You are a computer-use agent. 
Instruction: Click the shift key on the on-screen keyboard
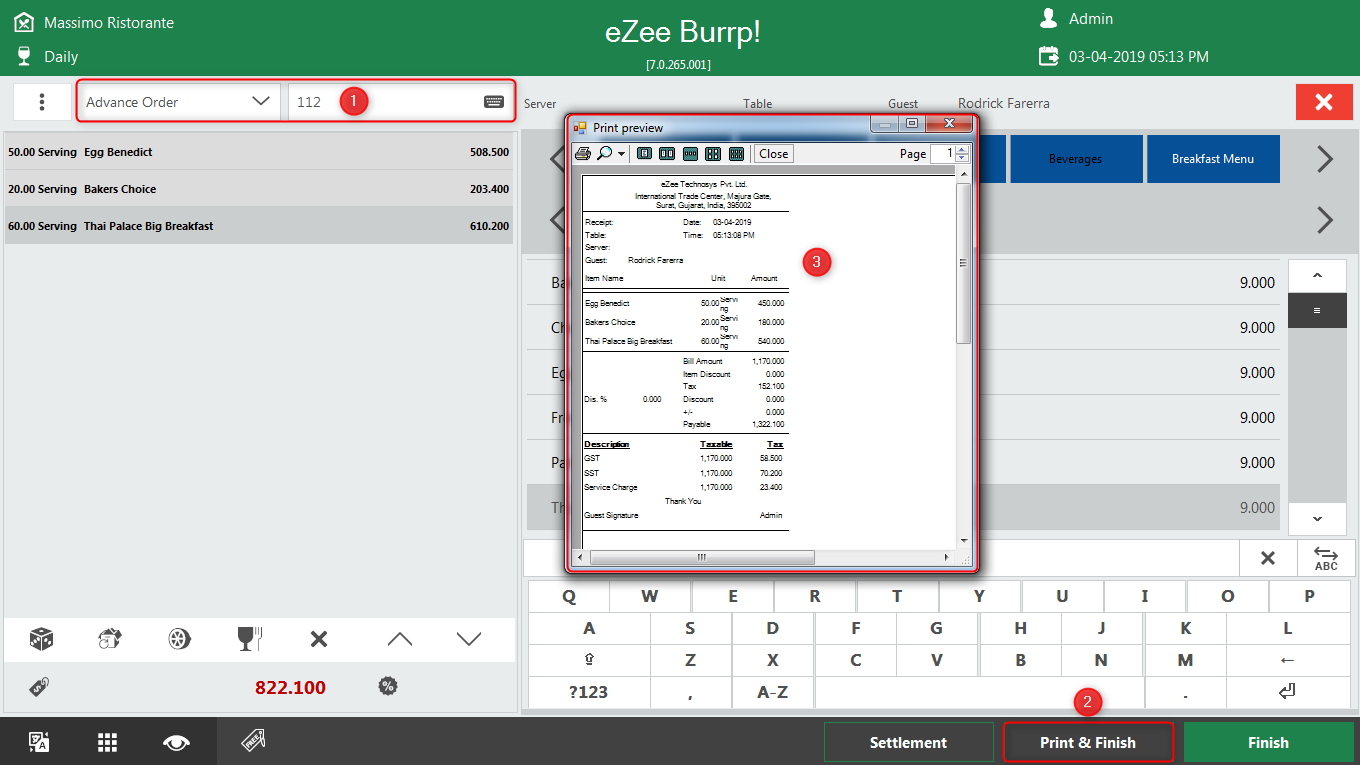[589, 660]
